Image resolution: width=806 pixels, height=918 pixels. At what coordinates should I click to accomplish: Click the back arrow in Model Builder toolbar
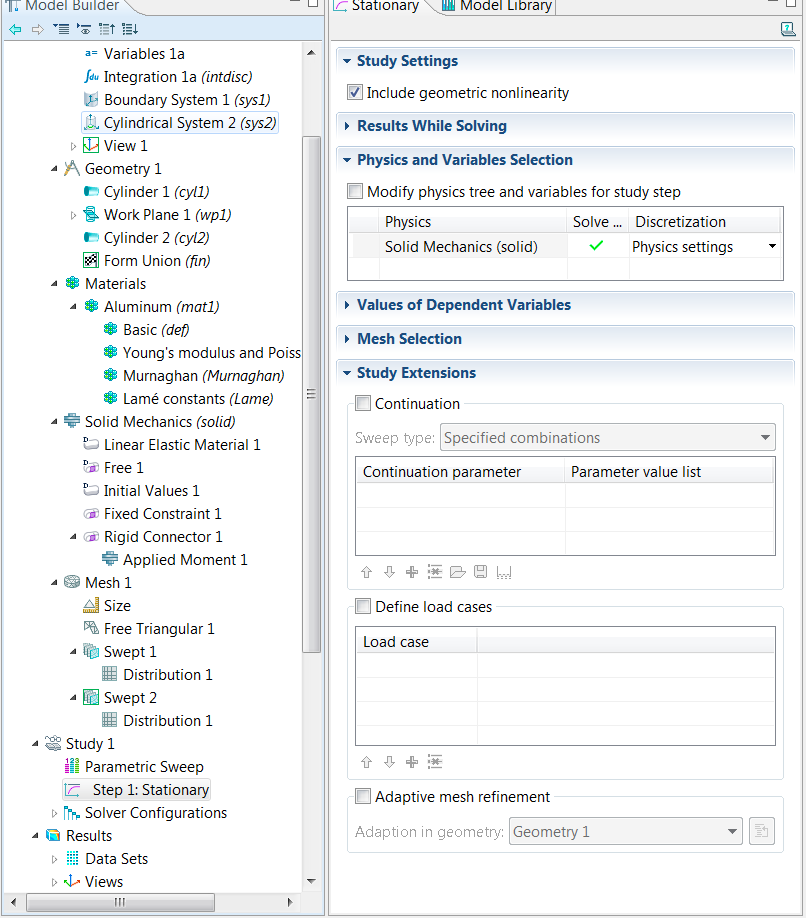[15, 29]
